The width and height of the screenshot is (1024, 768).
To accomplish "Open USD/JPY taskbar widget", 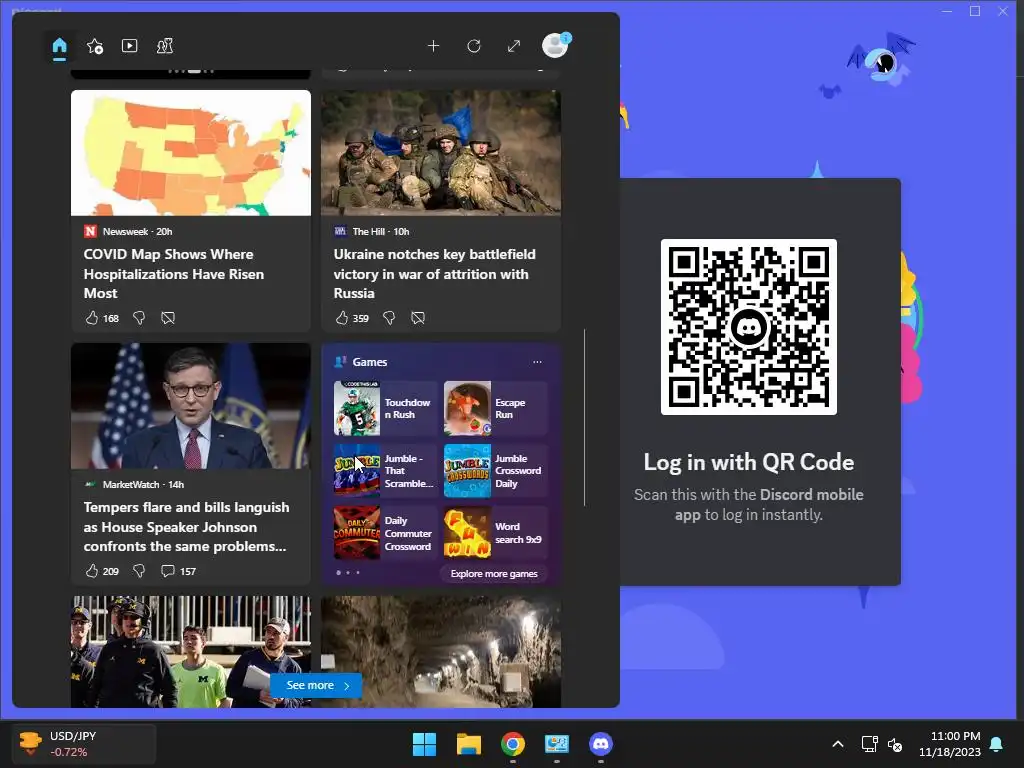I will 84,744.
